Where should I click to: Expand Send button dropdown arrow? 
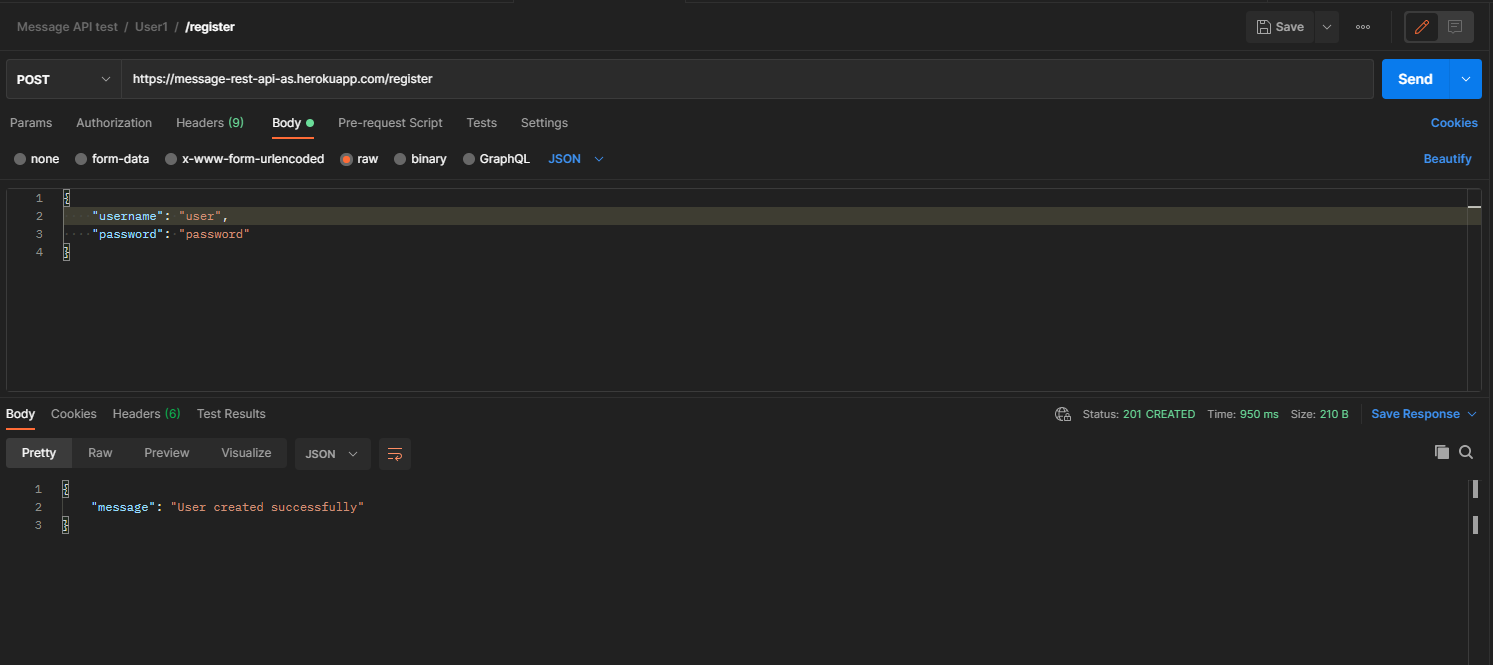pos(1467,79)
